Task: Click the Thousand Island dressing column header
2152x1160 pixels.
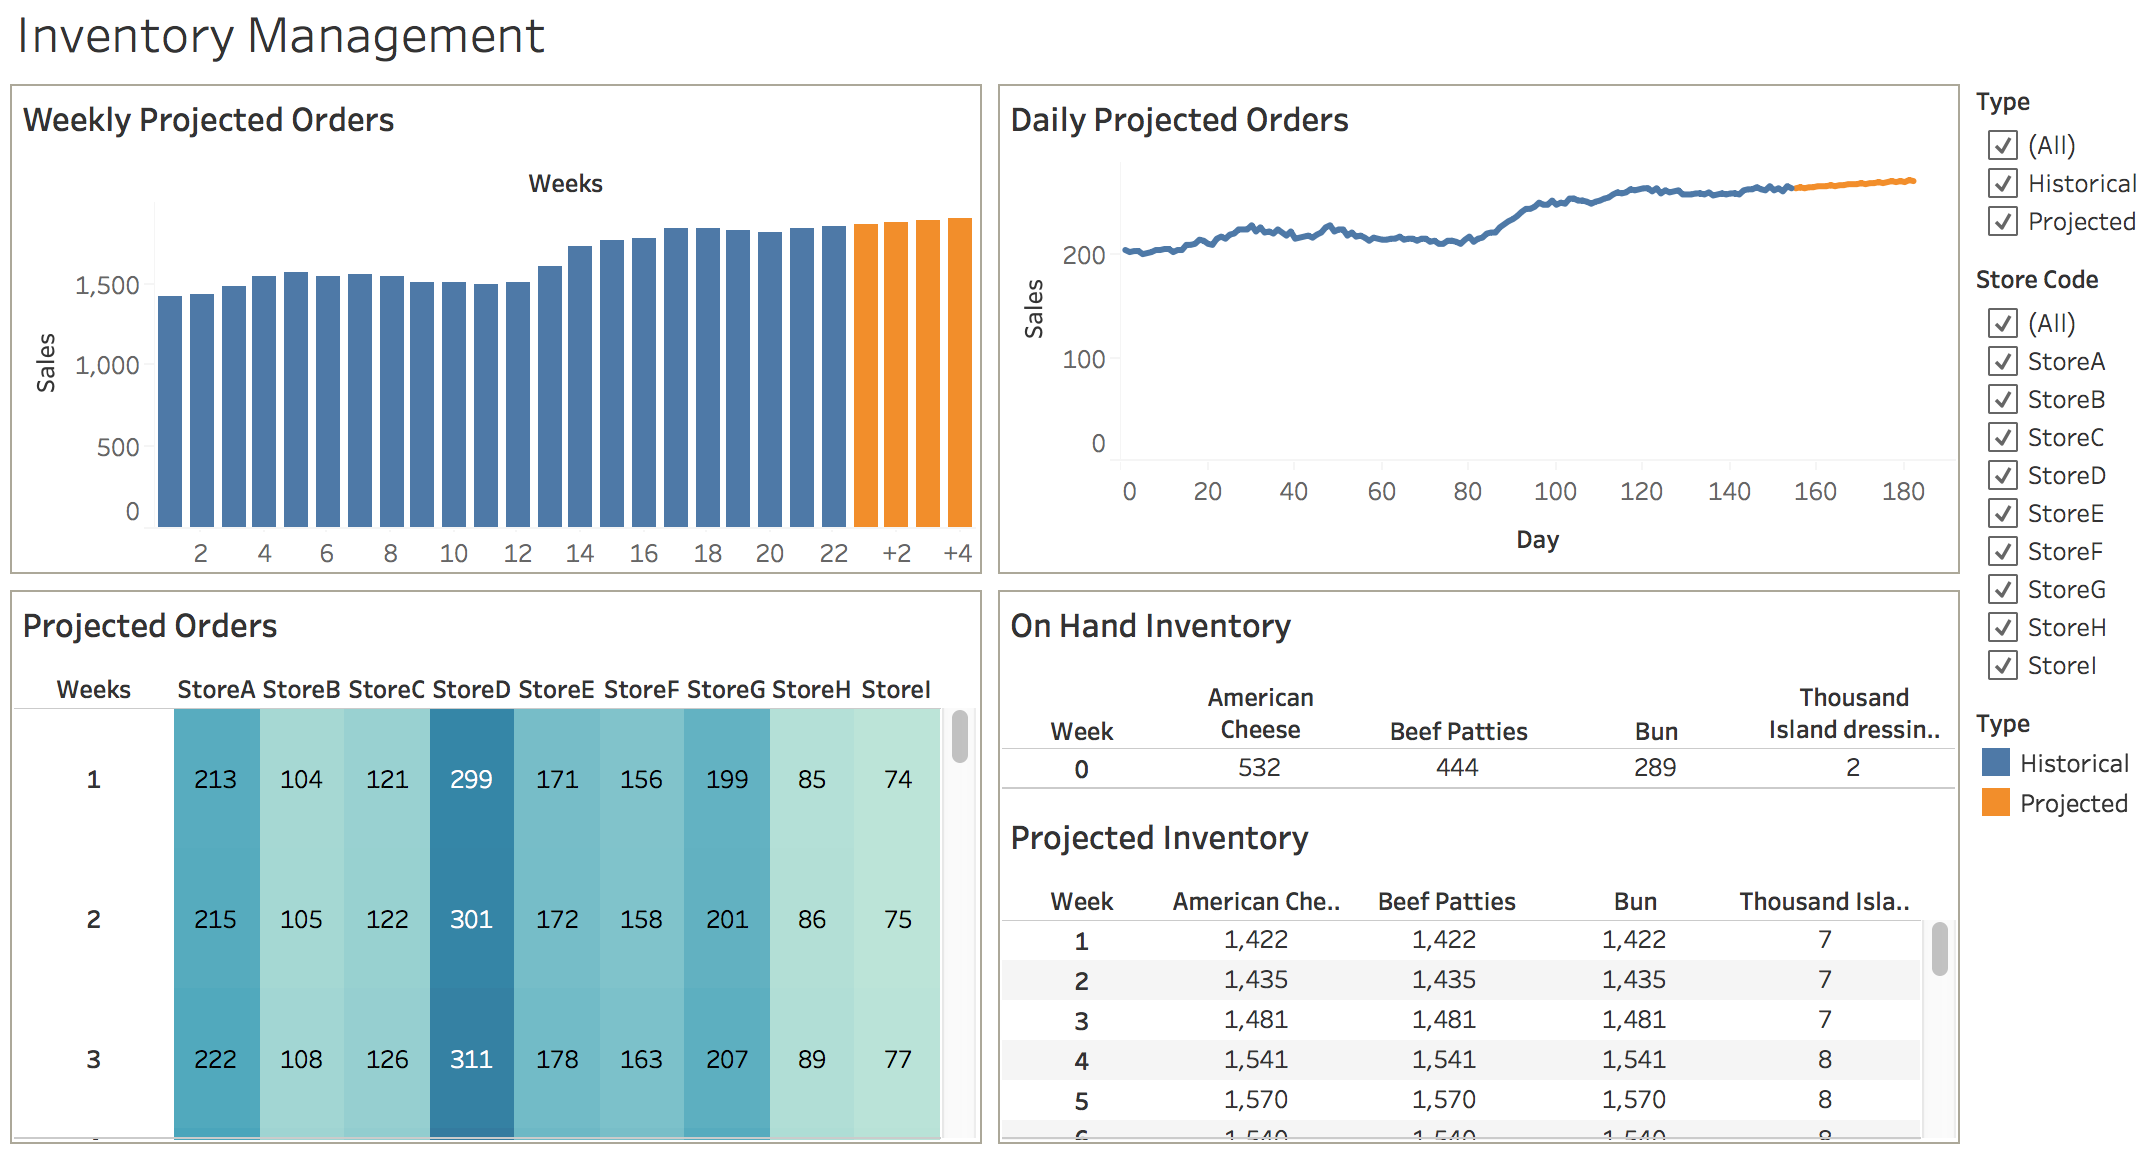Action: point(1854,713)
